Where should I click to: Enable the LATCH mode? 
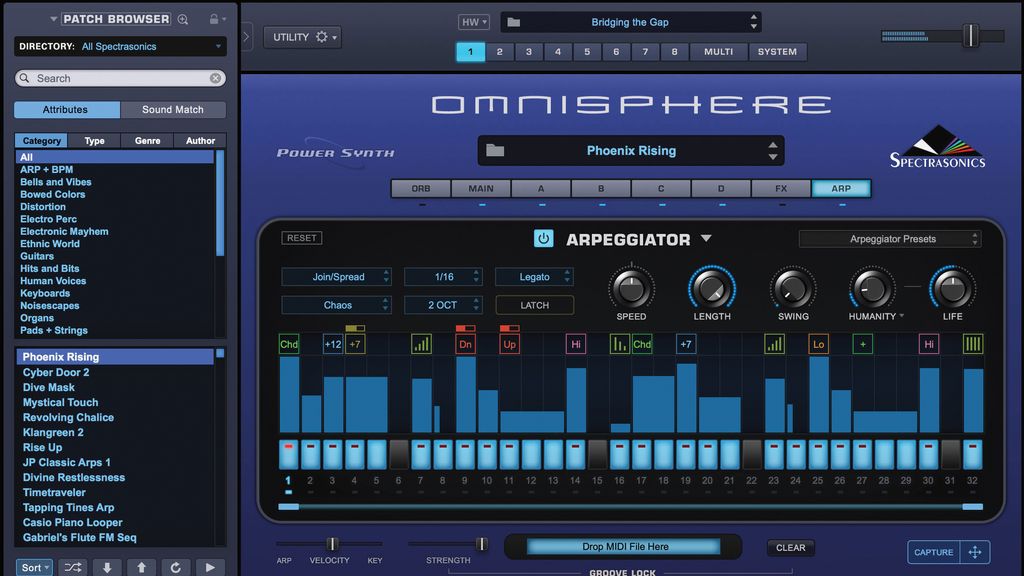pyautogui.click(x=534, y=304)
